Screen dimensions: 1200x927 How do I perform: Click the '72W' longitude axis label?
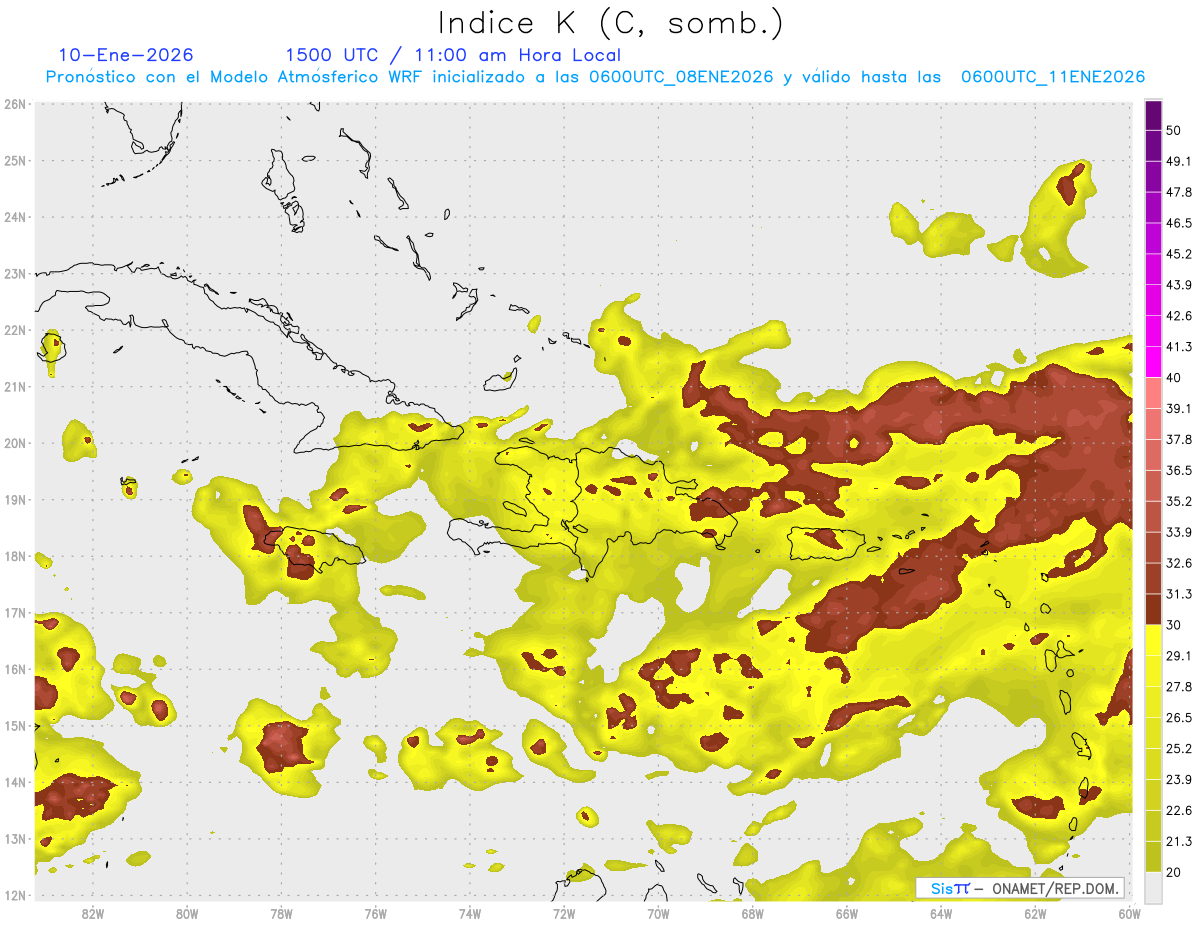[564, 914]
